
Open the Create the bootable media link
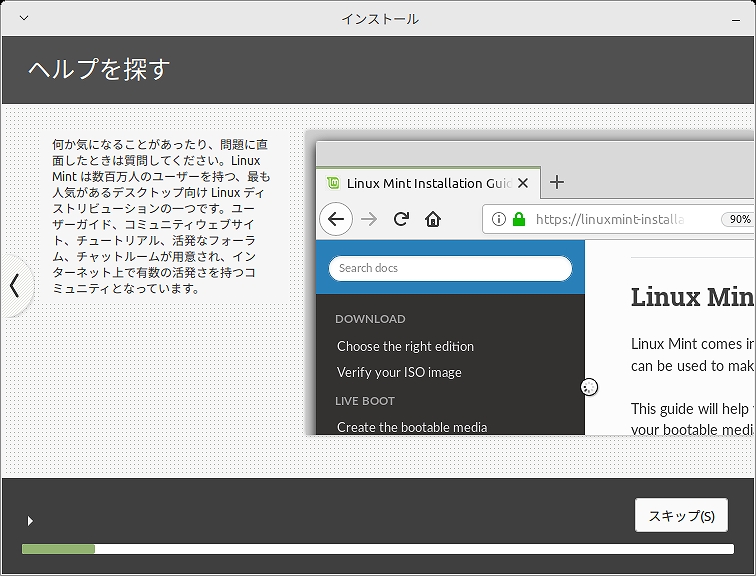412,427
